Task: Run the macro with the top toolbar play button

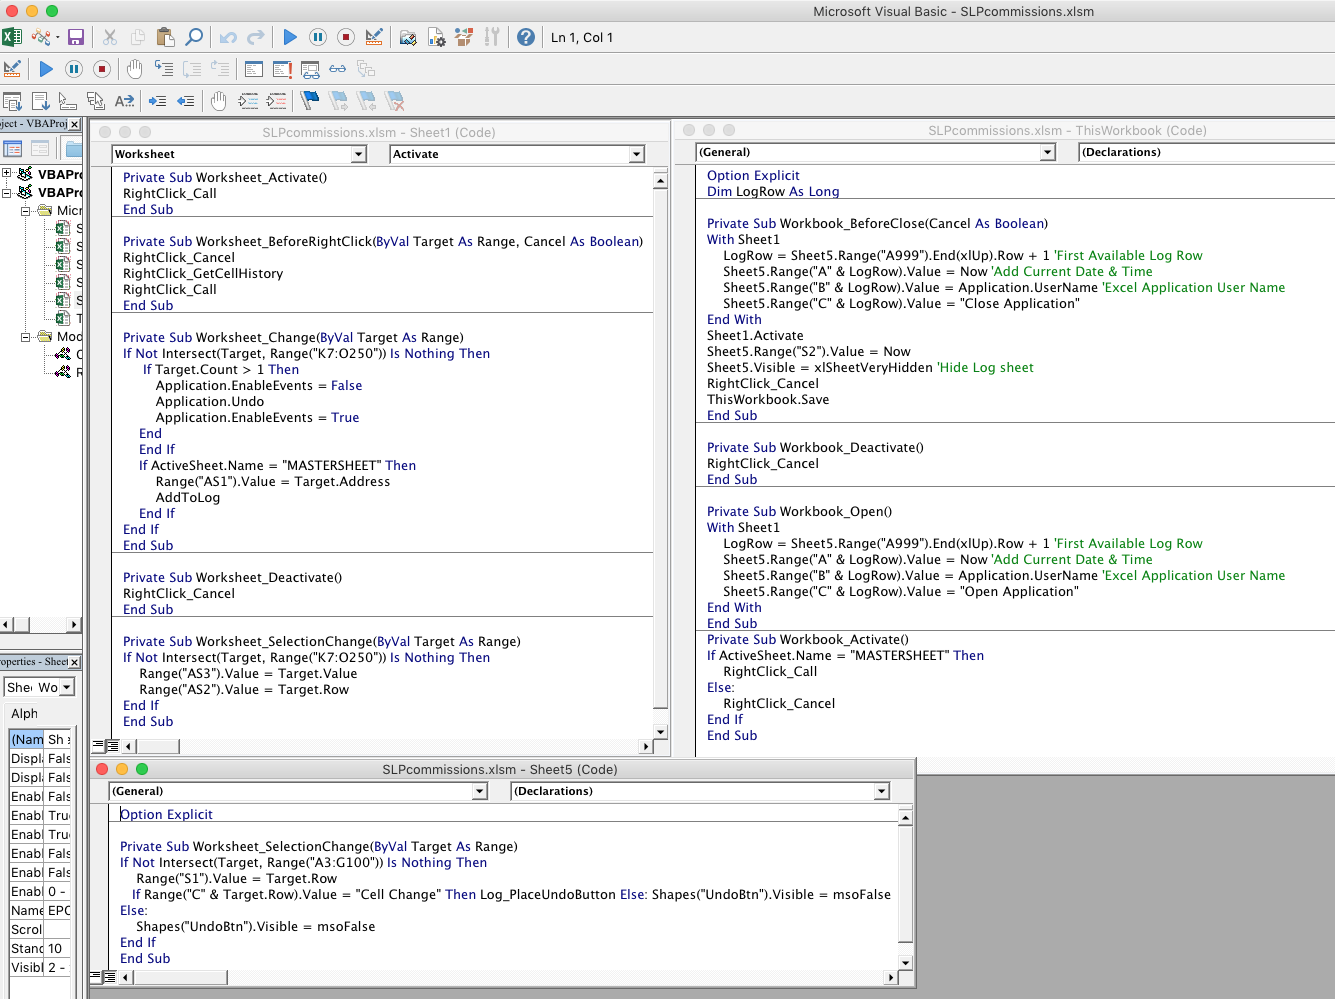Action: [290, 37]
